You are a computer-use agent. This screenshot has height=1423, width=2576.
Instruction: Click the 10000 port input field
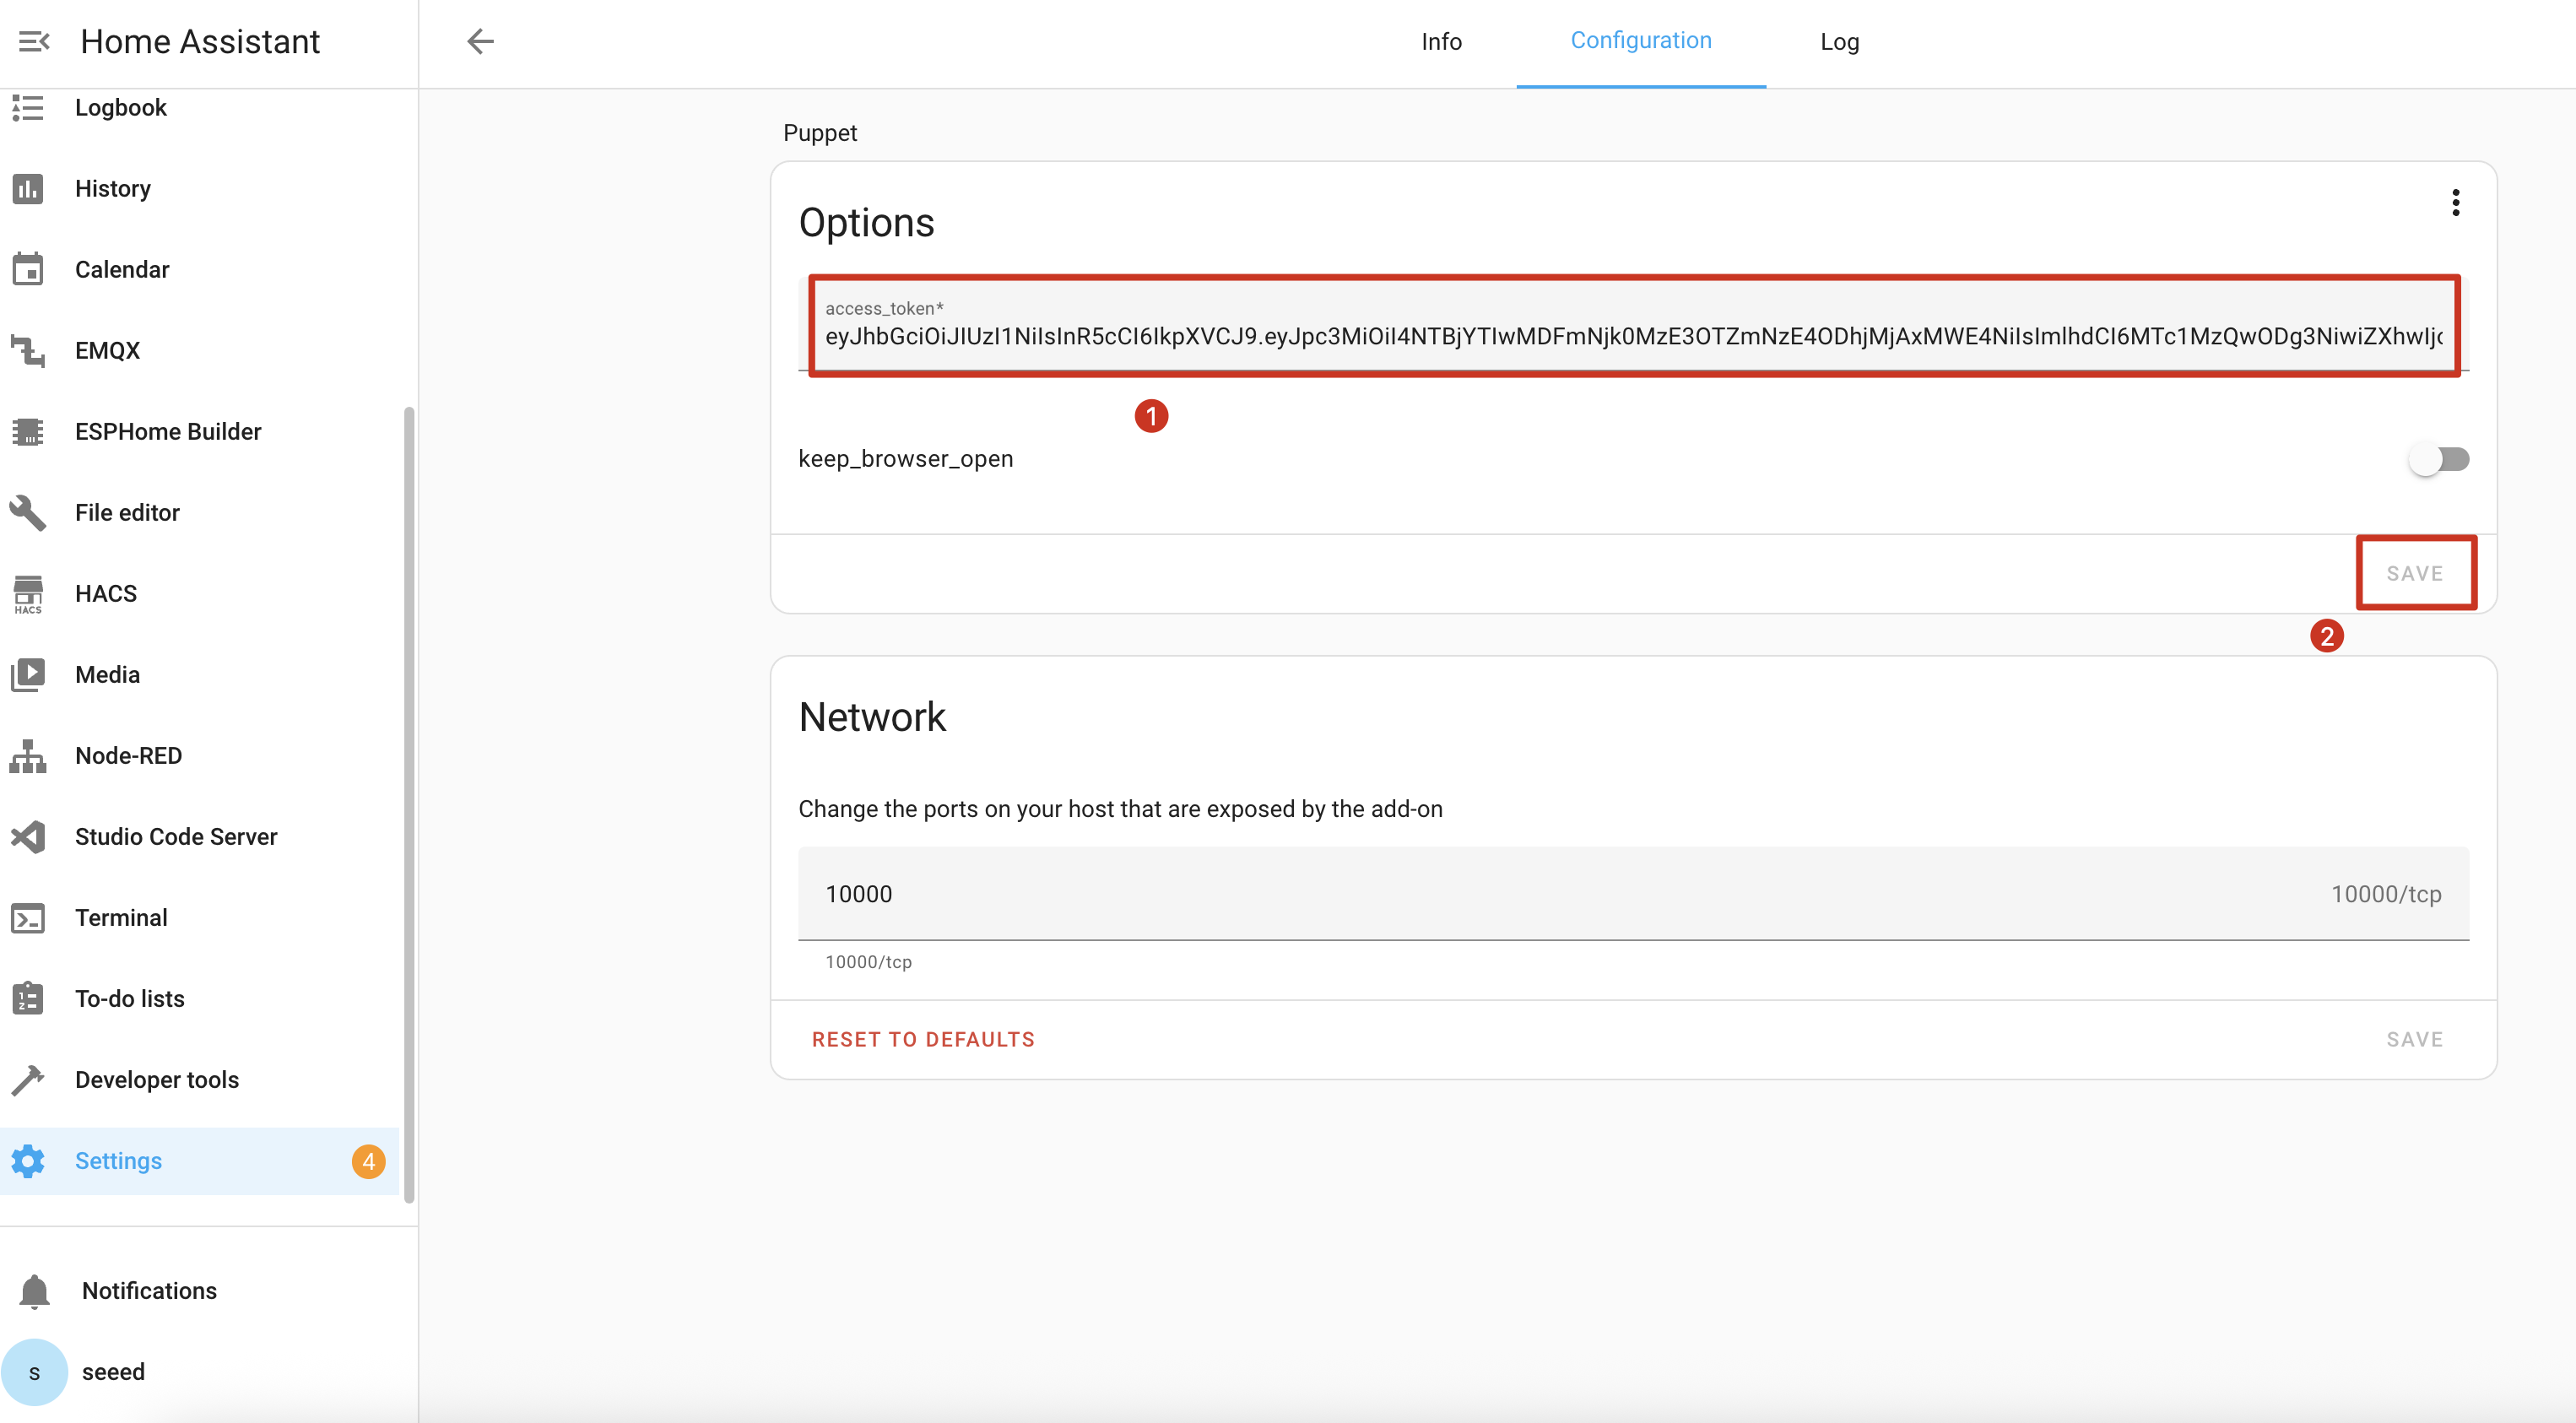pyautogui.click(x=1633, y=893)
